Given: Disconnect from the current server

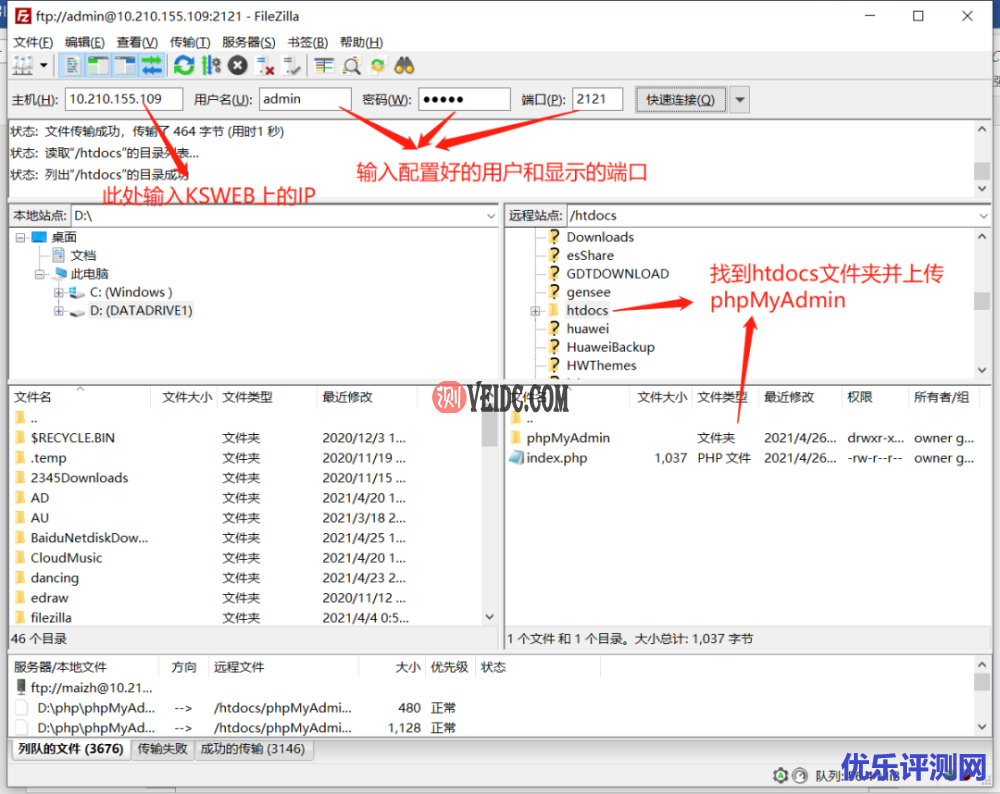Looking at the screenshot, I should [266, 66].
